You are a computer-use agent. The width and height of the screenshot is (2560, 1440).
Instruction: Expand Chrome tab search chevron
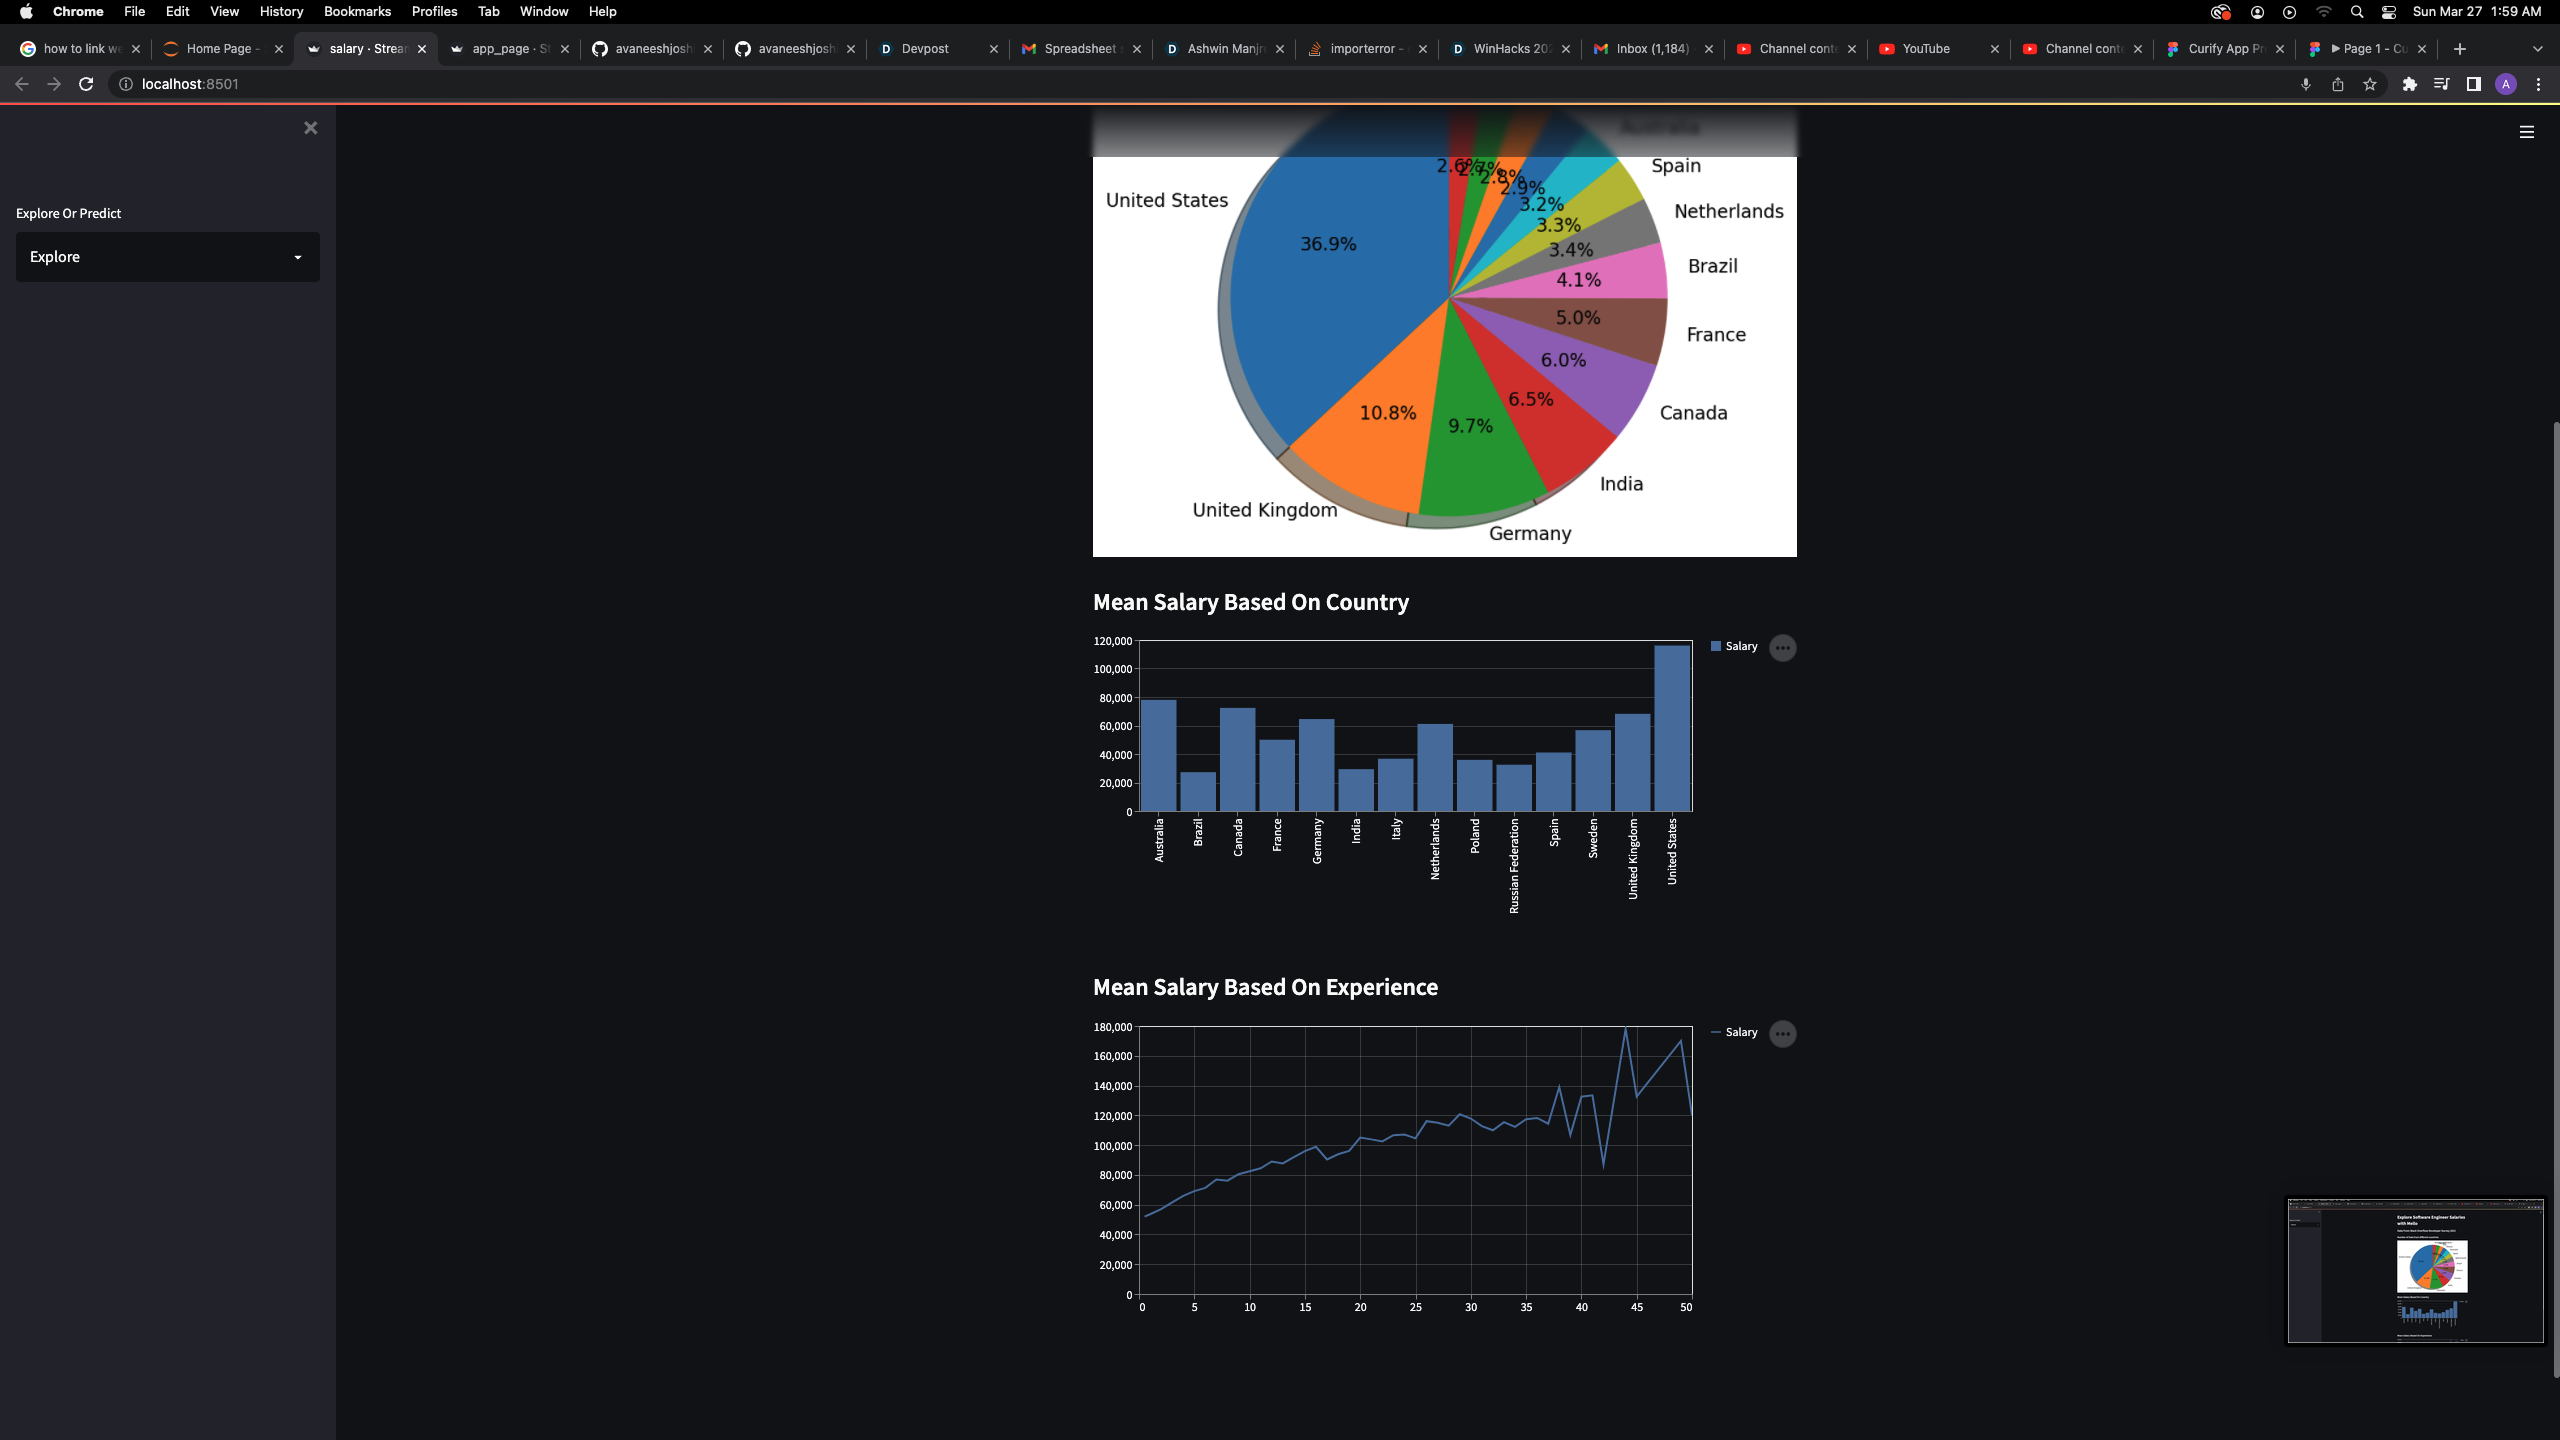(x=2537, y=49)
